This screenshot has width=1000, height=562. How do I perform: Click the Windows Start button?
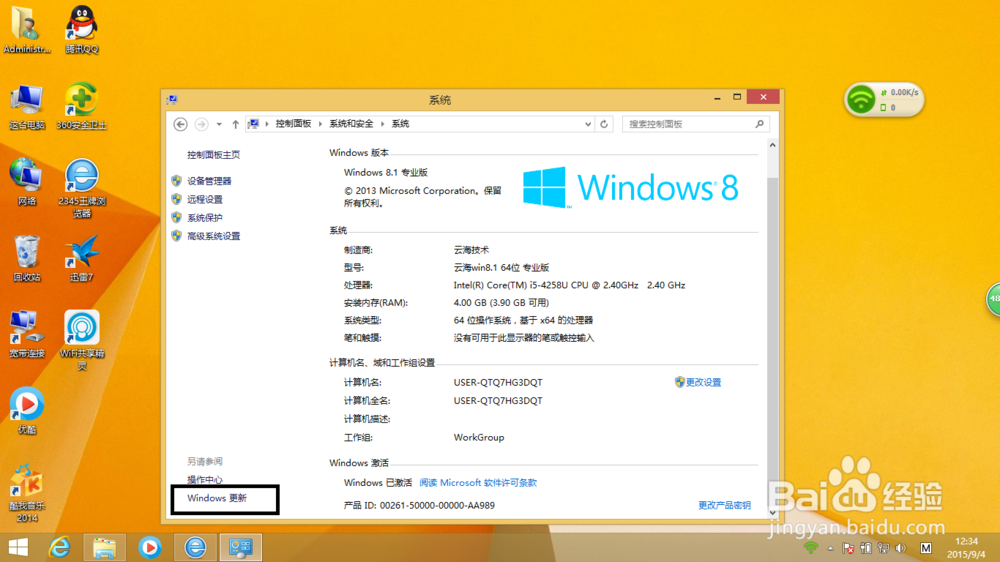pos(18,547)
